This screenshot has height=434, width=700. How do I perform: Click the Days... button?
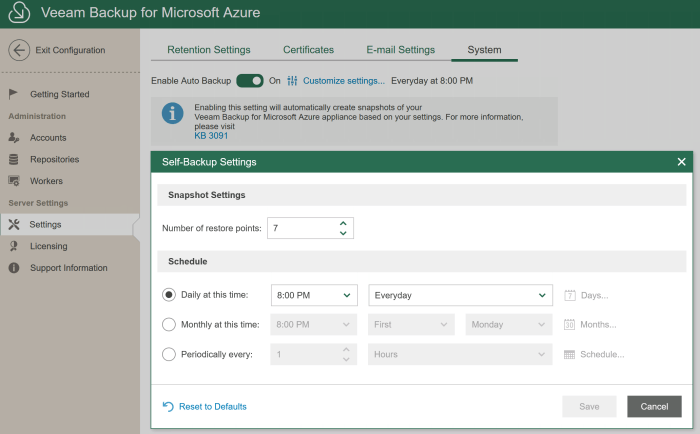[586, 295]
